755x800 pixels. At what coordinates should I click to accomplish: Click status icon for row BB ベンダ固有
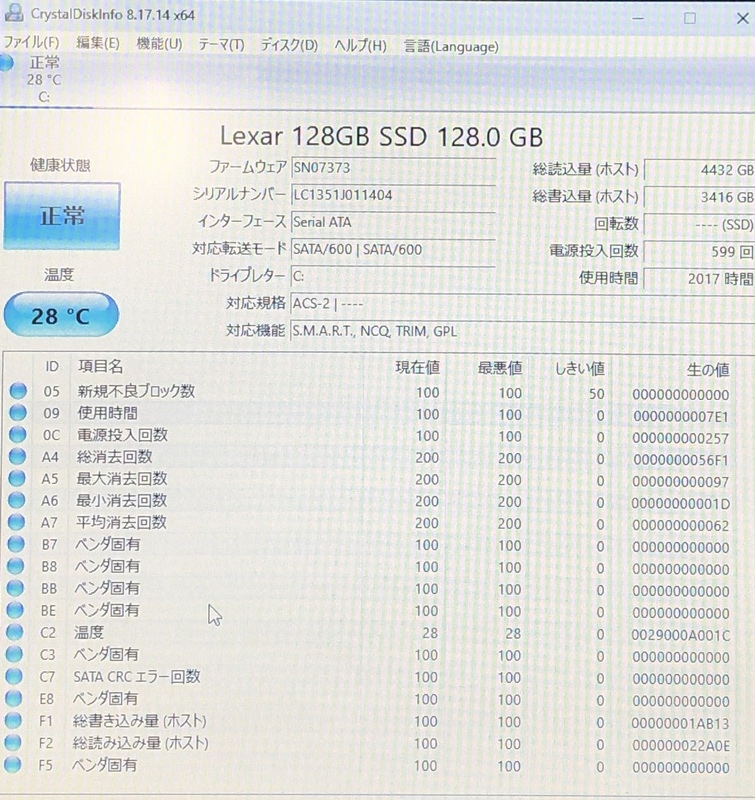15,588
